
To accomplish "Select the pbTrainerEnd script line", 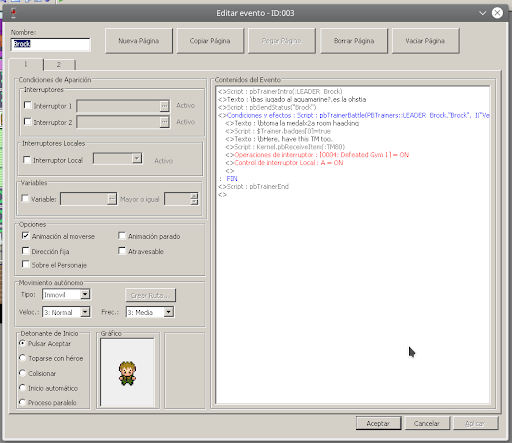I will coord(253,186).
